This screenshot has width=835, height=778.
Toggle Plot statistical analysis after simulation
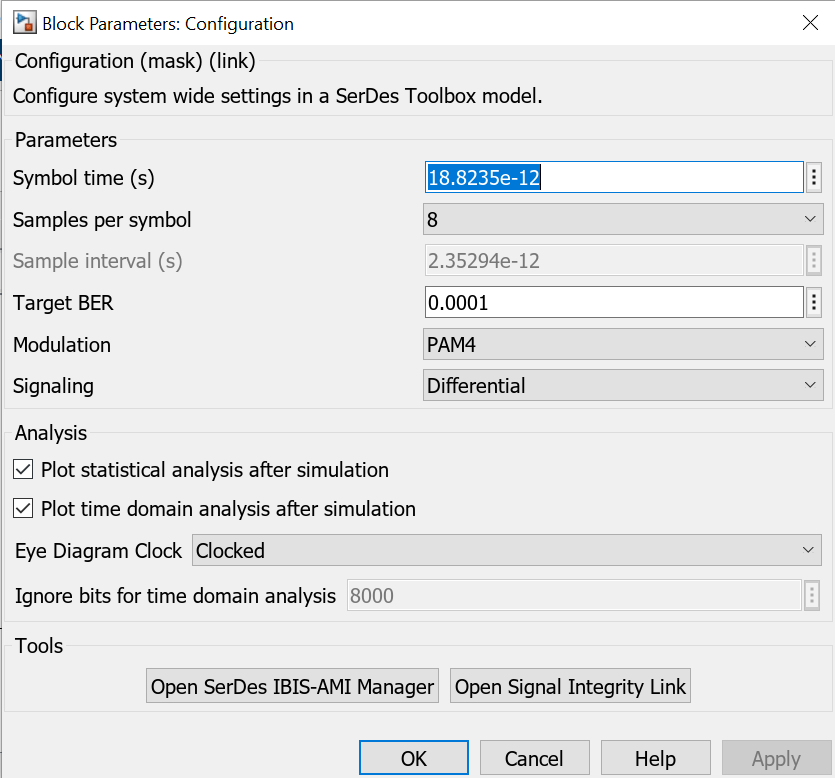coord(23,469)
